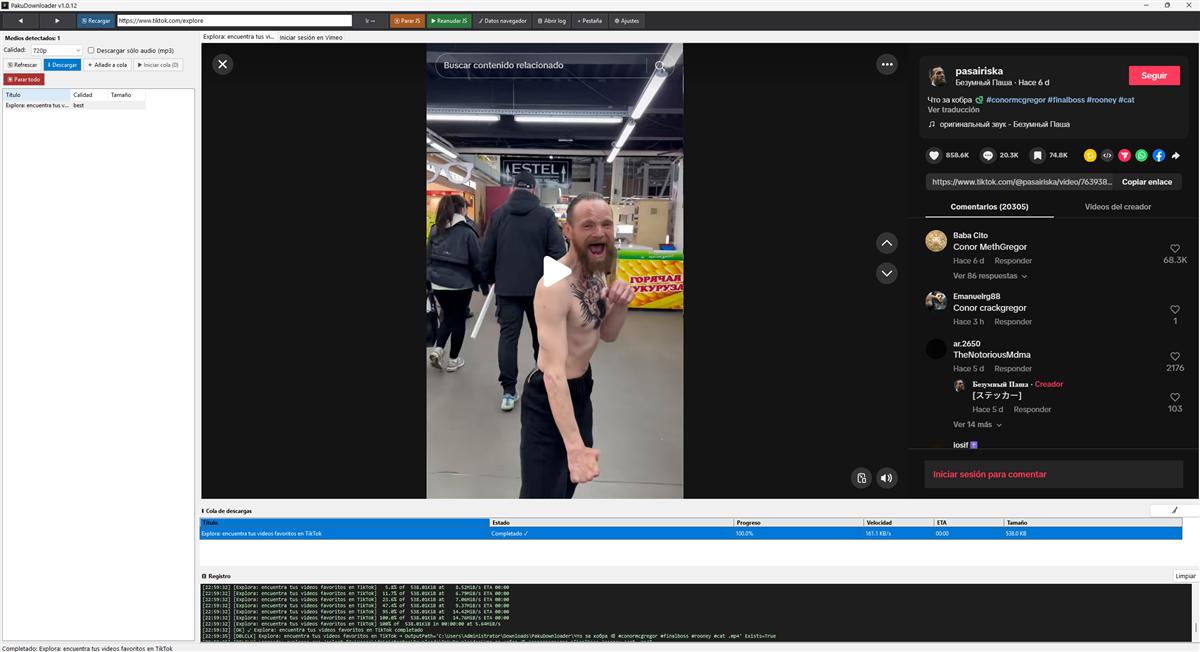Open the three-dot more options menu
The image size is (1200, 652).
coord(887,64)
